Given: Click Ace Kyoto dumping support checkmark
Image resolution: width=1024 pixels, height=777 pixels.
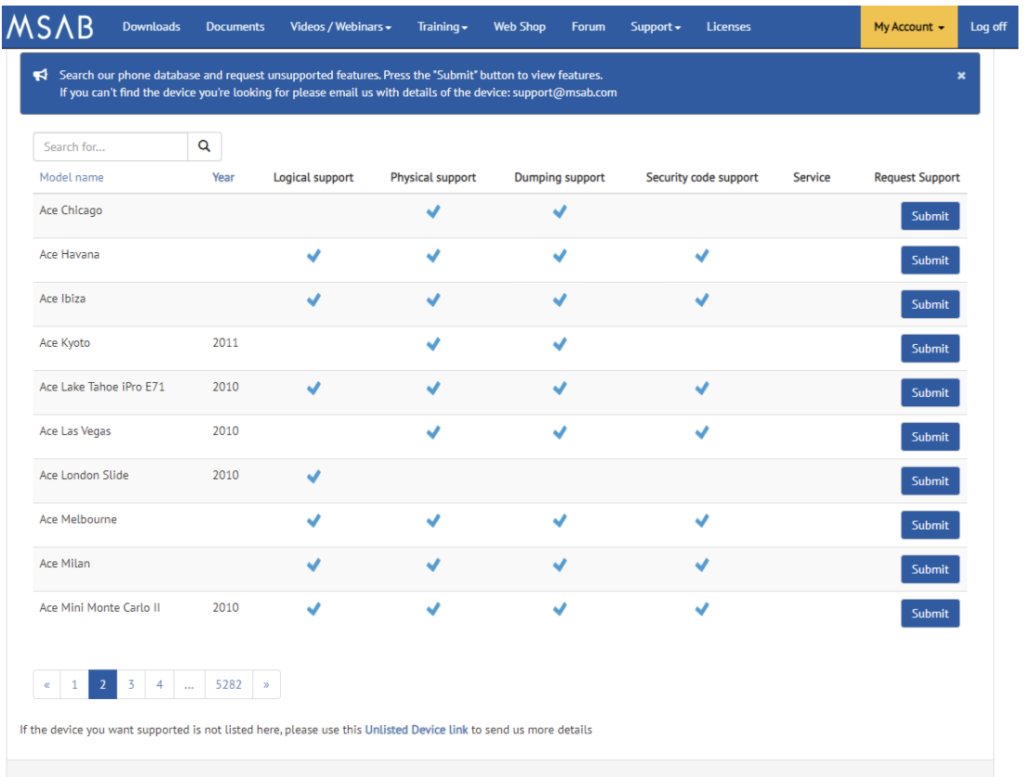Looking at the screenshot, I should 560,344.
